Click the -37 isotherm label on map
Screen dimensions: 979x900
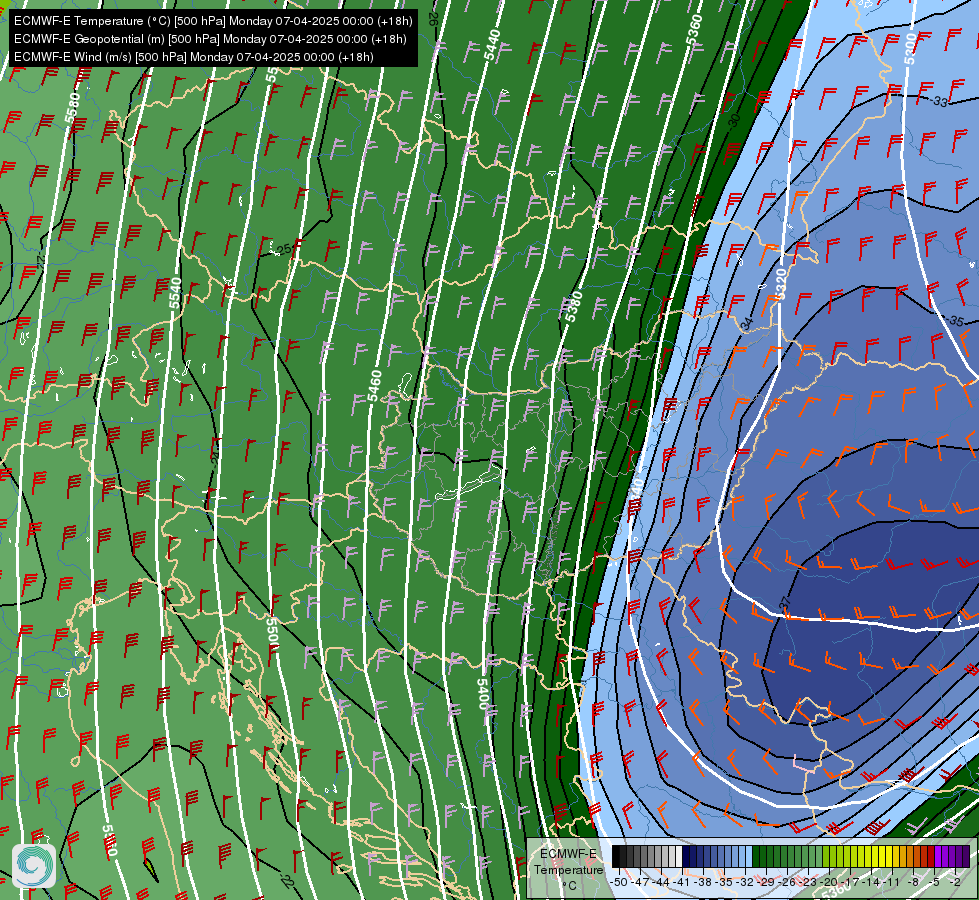785,603
